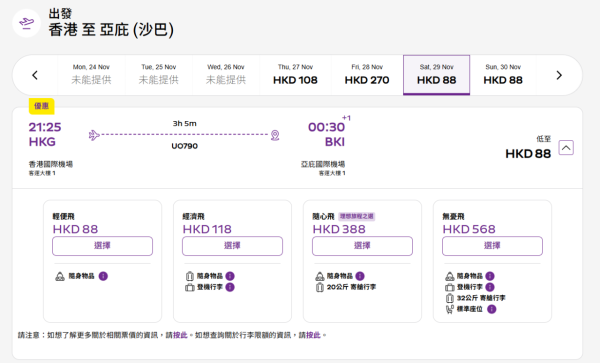Collapse flight UO790 fare options chevron
This screenshot has height=363, width=600.
tap(566, 148)
